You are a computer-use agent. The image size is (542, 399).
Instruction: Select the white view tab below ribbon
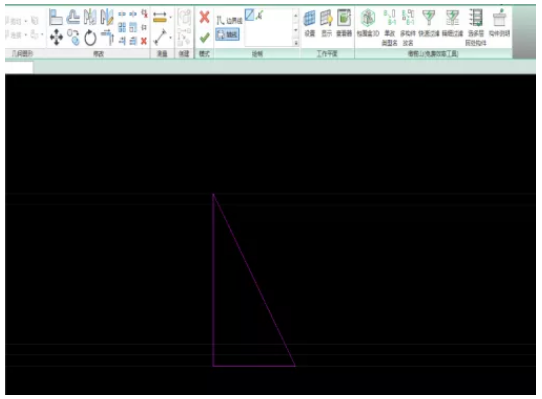click(x=19, y=68)
